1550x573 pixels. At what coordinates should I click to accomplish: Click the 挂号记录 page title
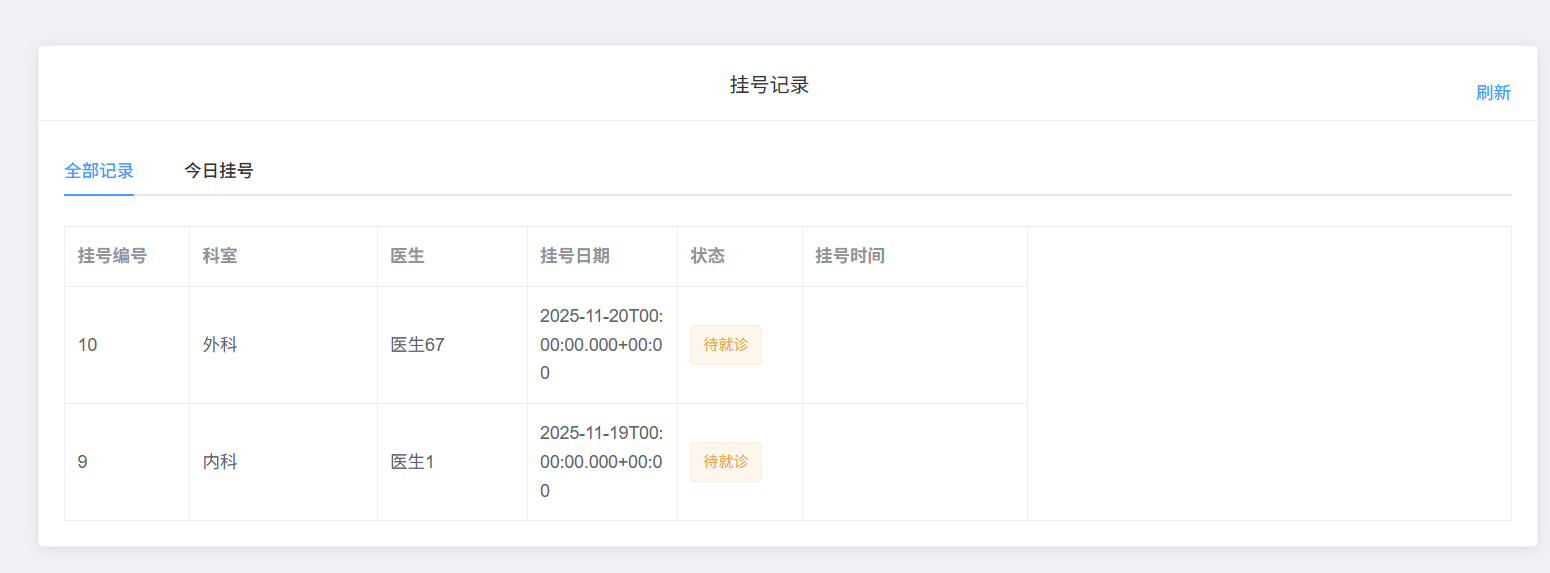[x=769, y=85]
